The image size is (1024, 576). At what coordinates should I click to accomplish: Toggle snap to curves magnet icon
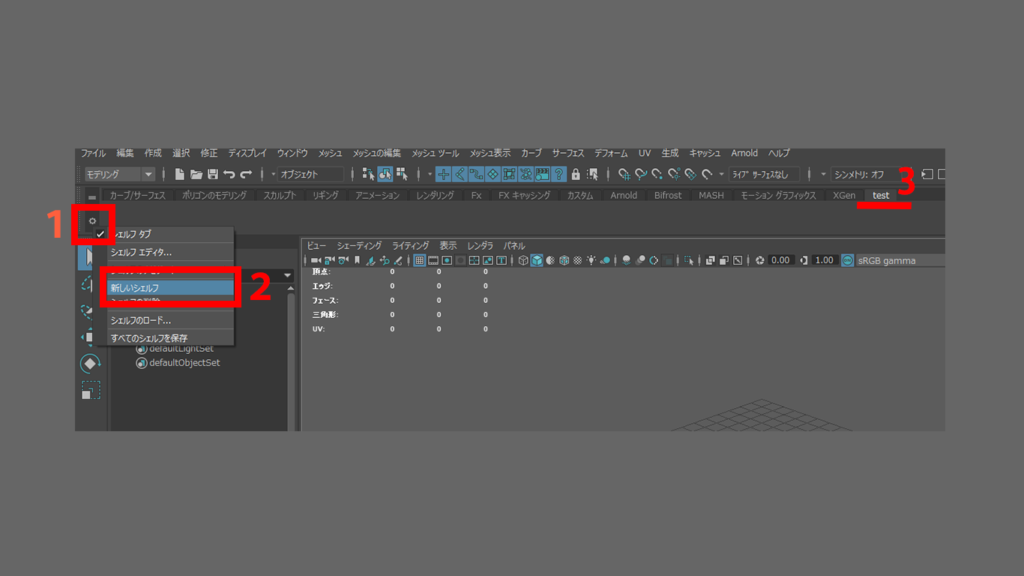point(641,174)
